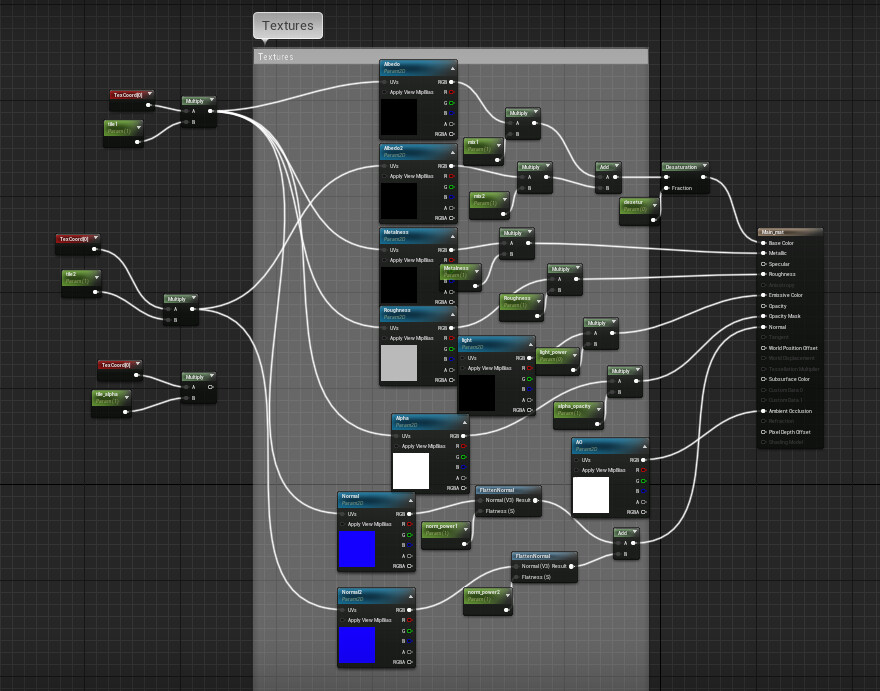Screen dimensions: 880x691
Task: Expand the dropdown arrow on Desaturation node
Action: click(x=704, y=166)
